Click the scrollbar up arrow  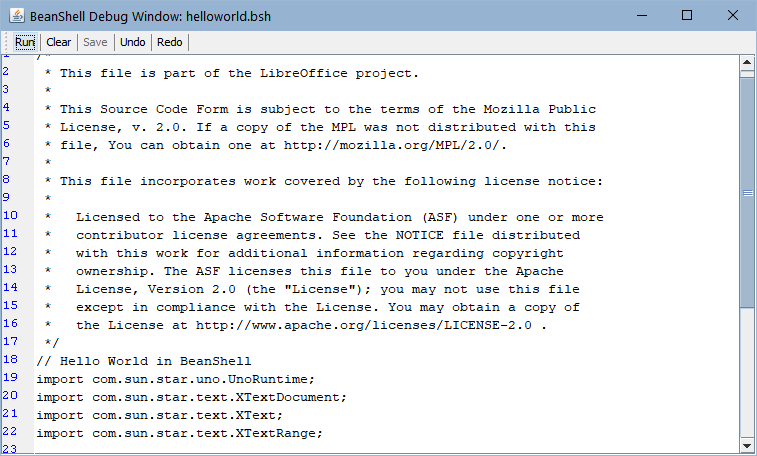pyautogui.click(x=747, y=62)
